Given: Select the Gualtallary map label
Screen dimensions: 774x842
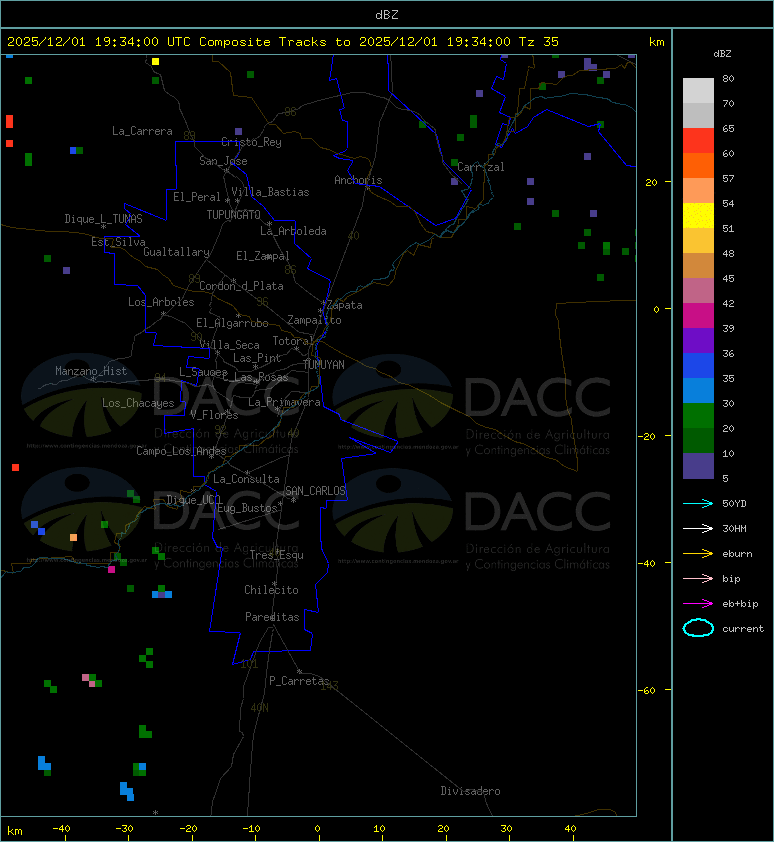Looking at the screenshot, I should coord(177,252).
